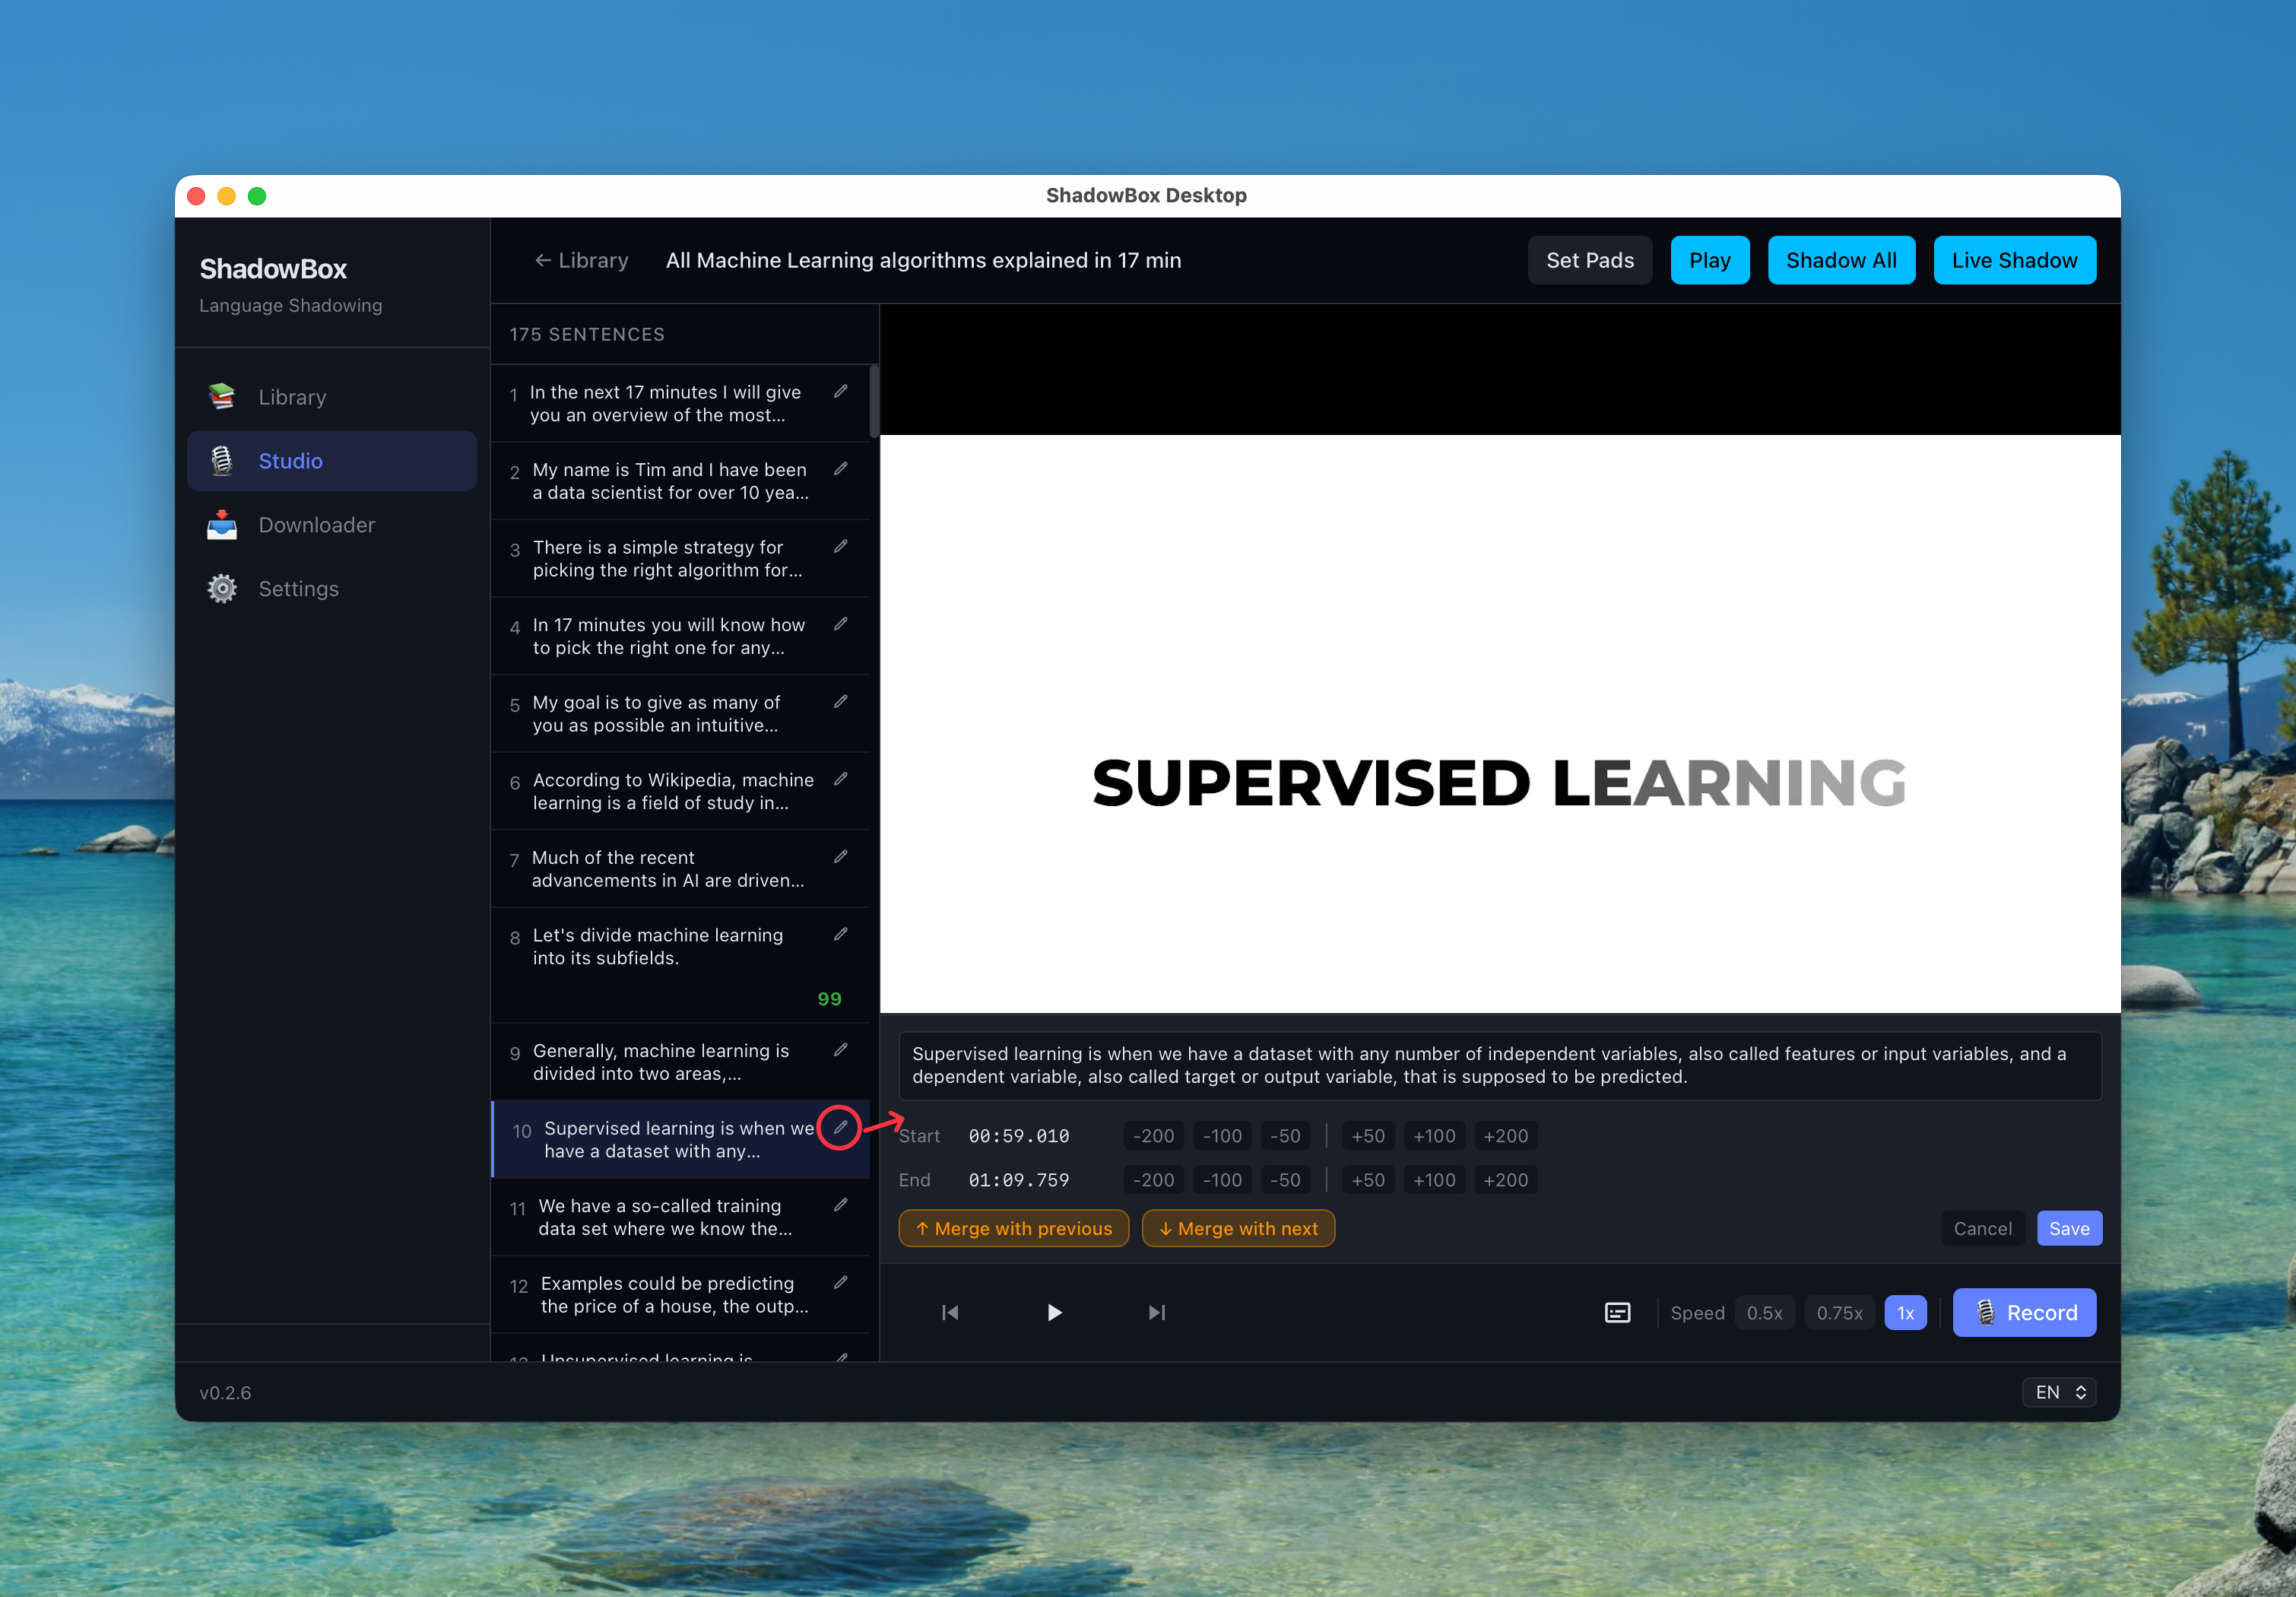The width and height of the screenshot is (2296, 1597).
Task: Edit sentence 8 with its pencil icon
Action: point(841,934)
